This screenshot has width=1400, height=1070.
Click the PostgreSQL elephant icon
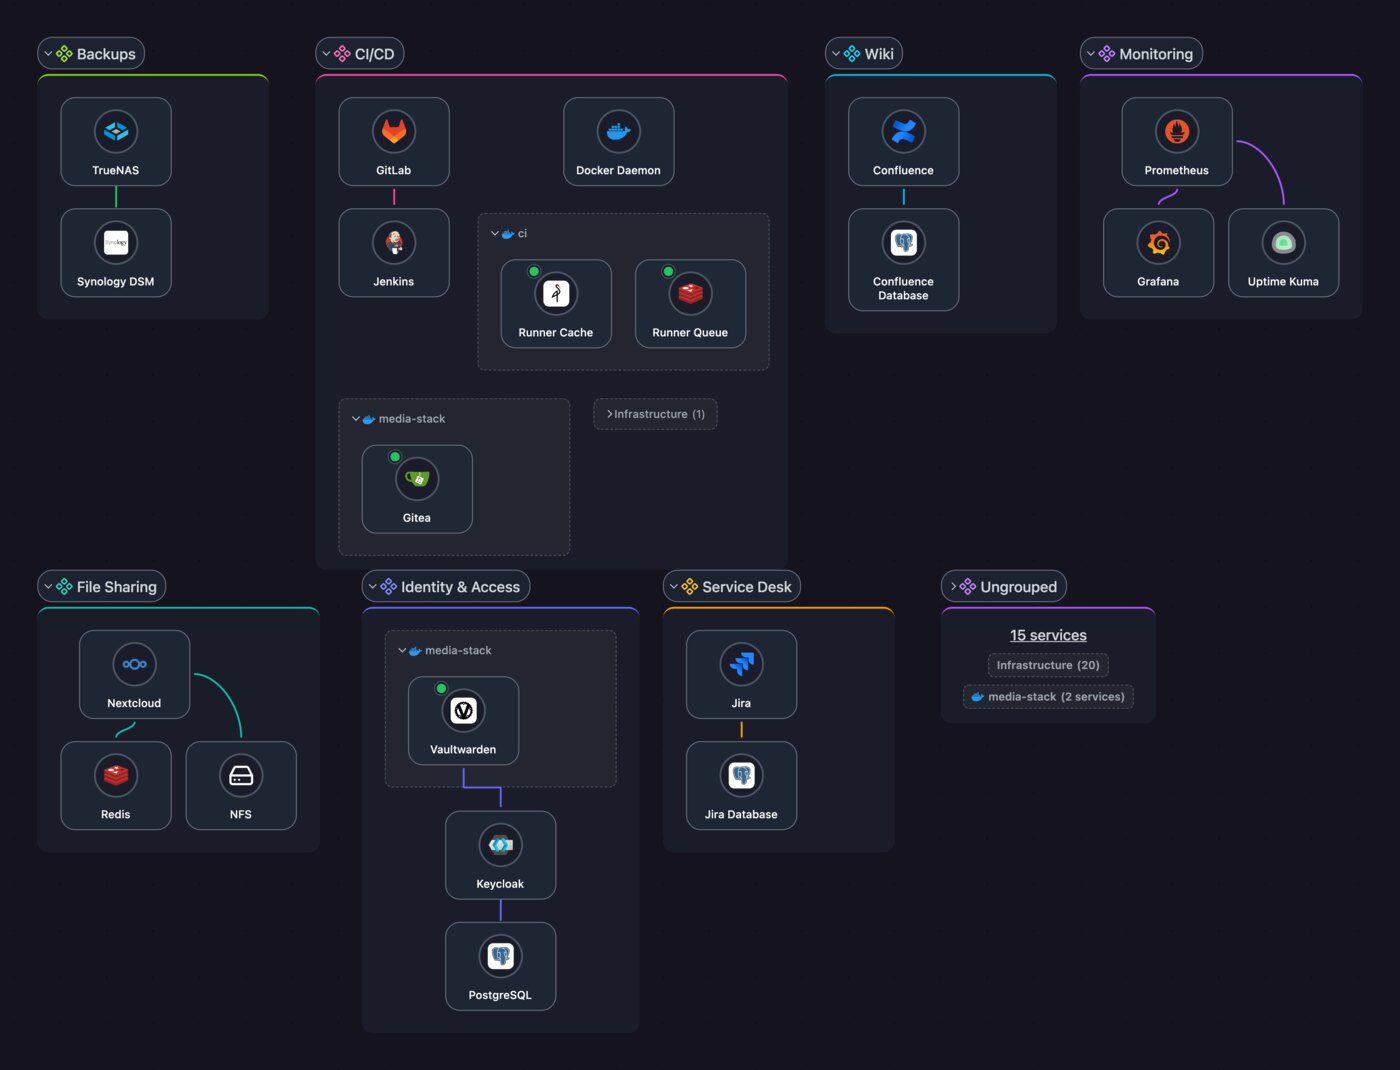tap(501, 956)
